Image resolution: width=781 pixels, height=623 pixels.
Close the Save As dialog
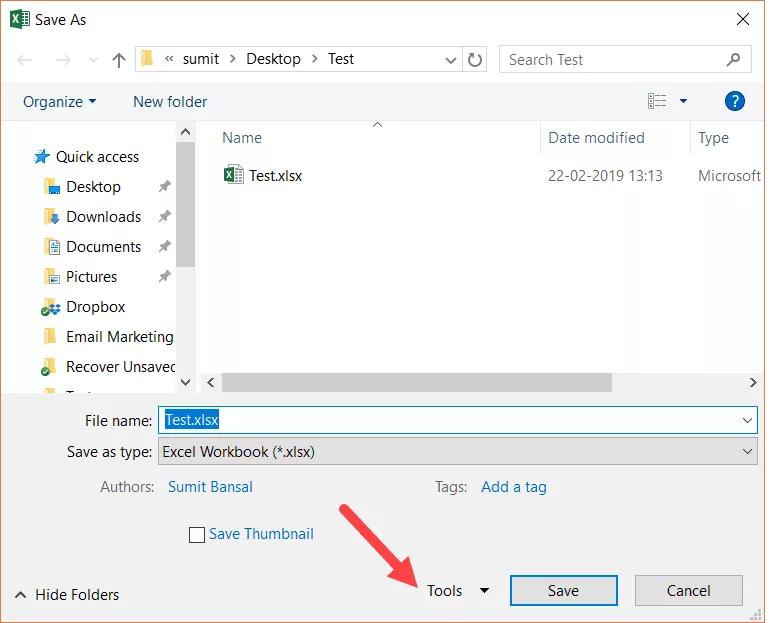coord(743,19)
